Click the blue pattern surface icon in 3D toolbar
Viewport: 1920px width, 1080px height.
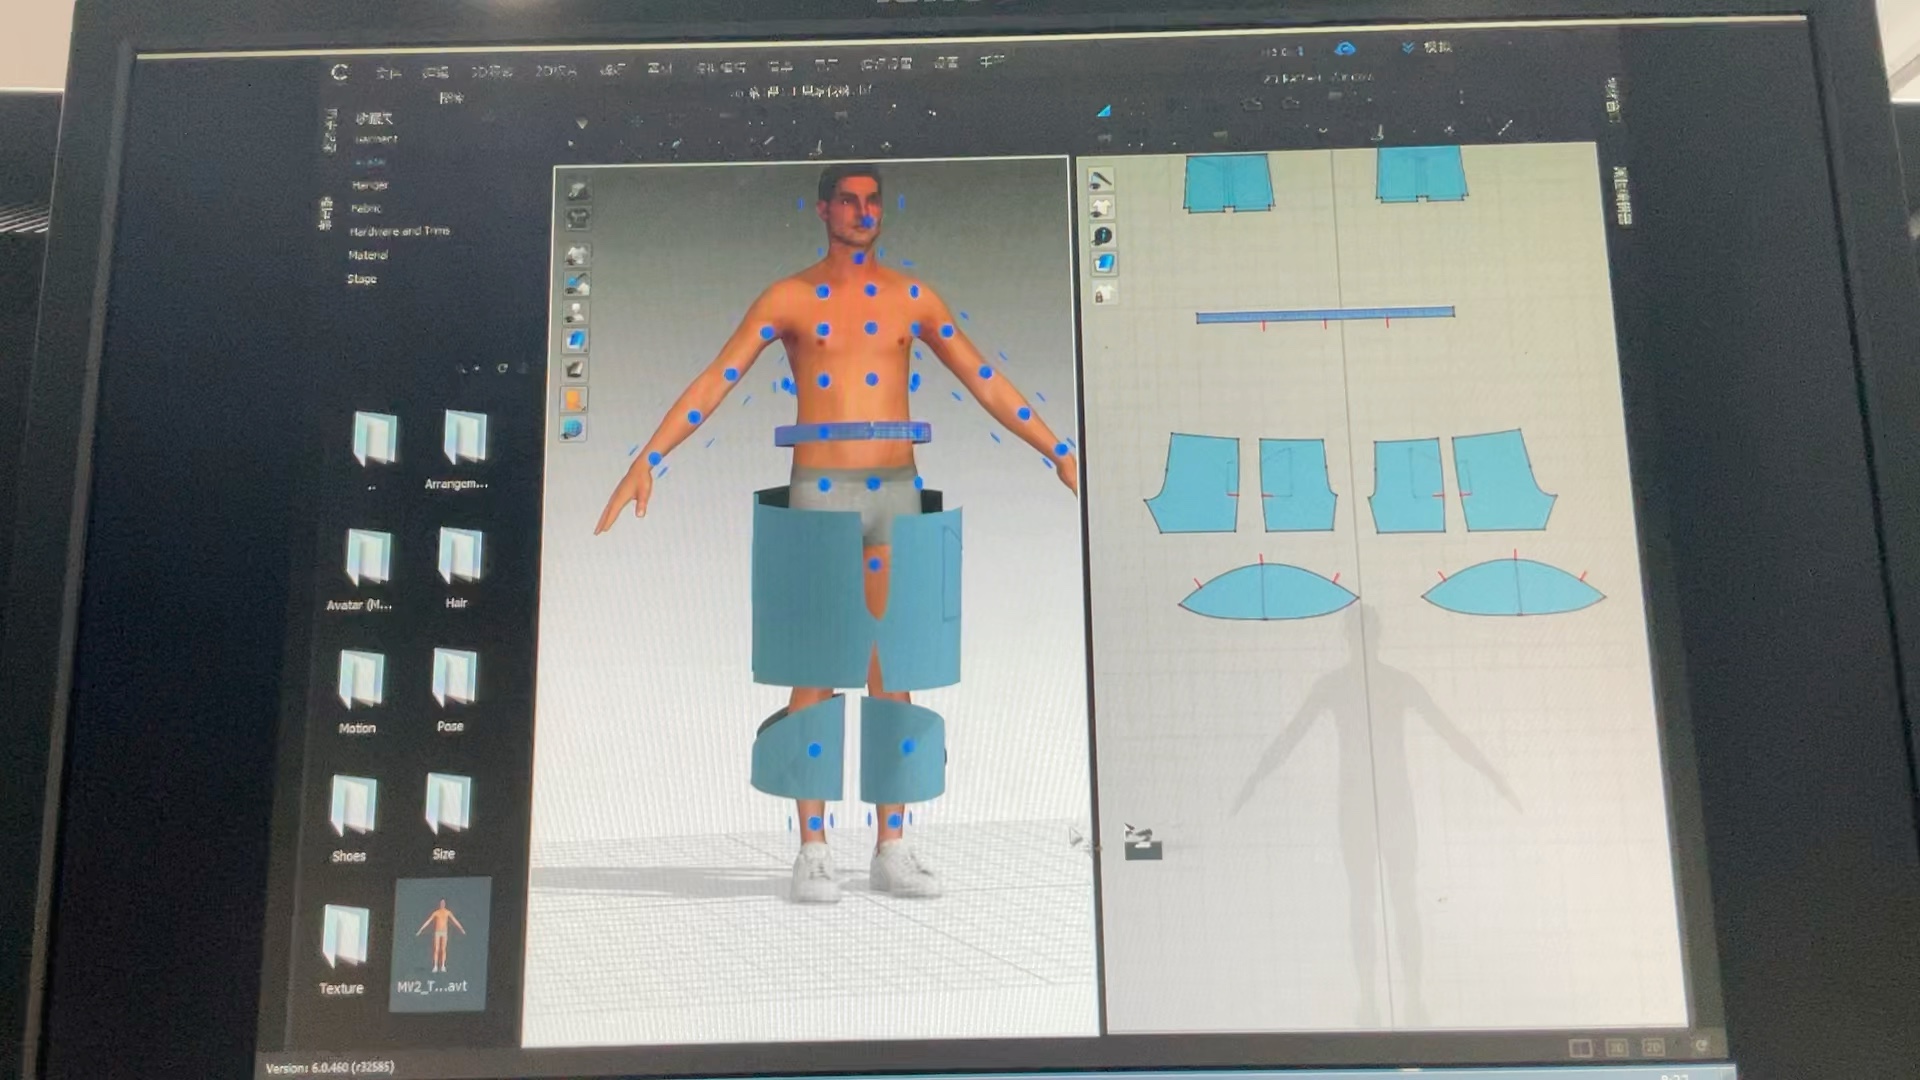(576, 341)
